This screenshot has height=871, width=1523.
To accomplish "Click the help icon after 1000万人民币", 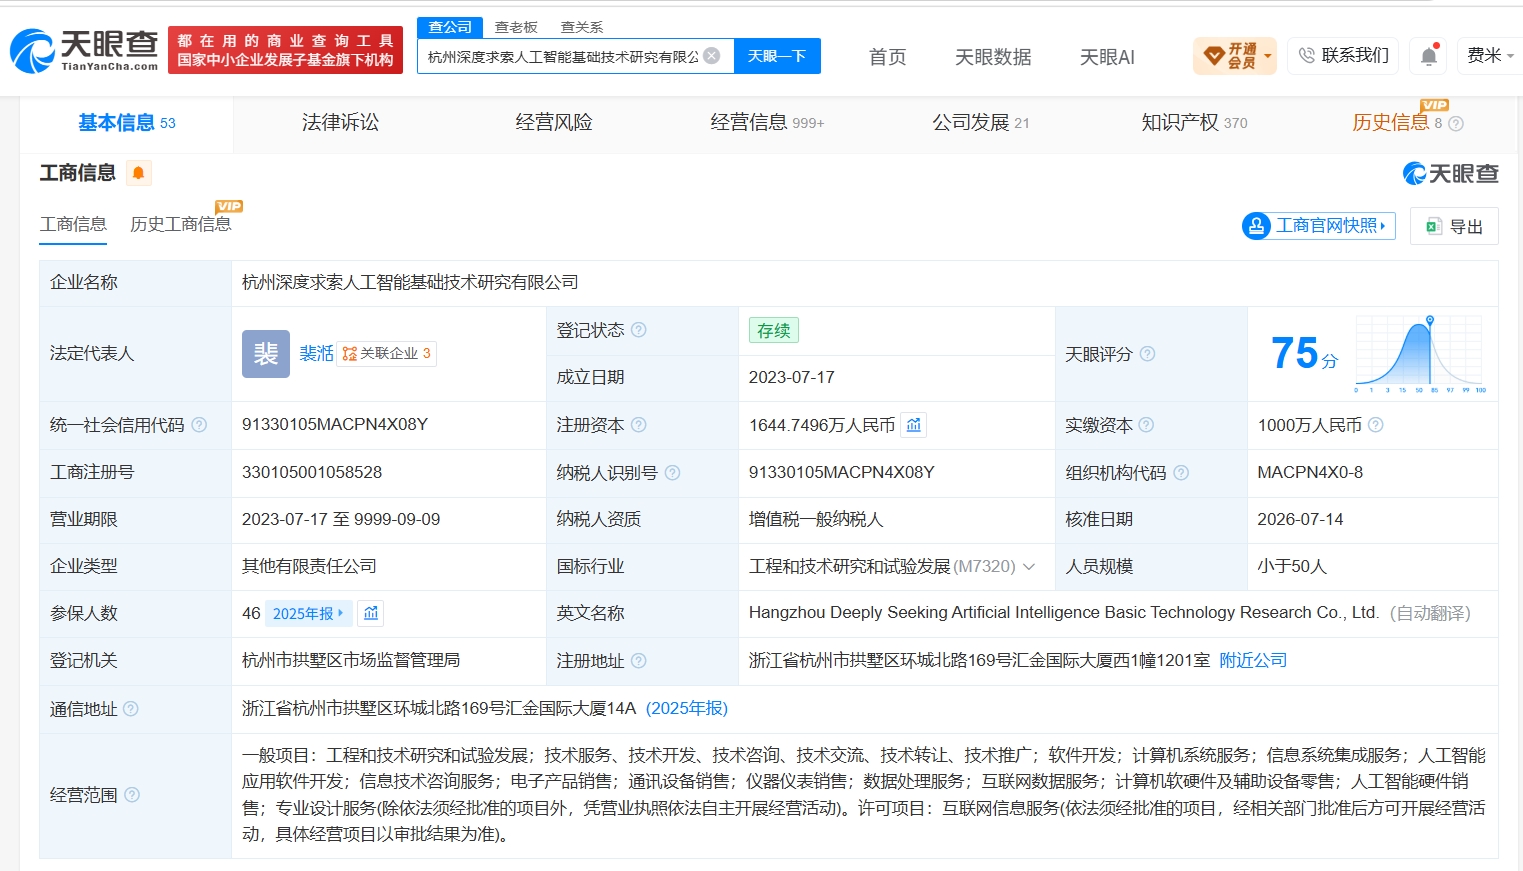I will tap(1376, 425).
